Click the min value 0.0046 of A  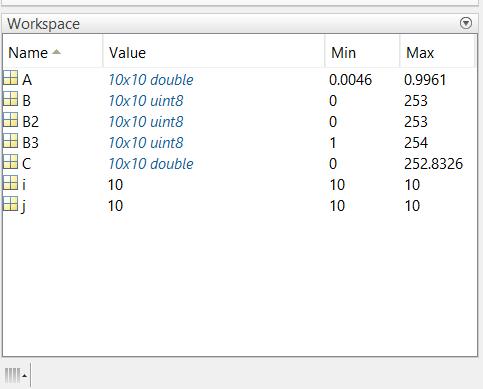click(350, 80)
